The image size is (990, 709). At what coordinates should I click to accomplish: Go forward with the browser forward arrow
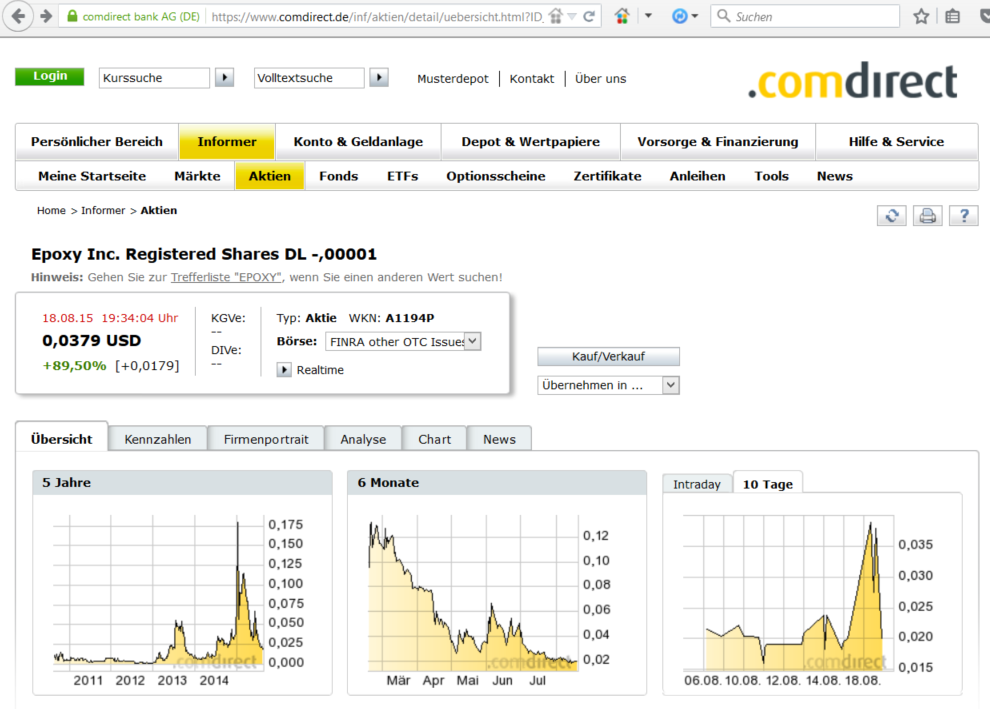click(45, 16)
